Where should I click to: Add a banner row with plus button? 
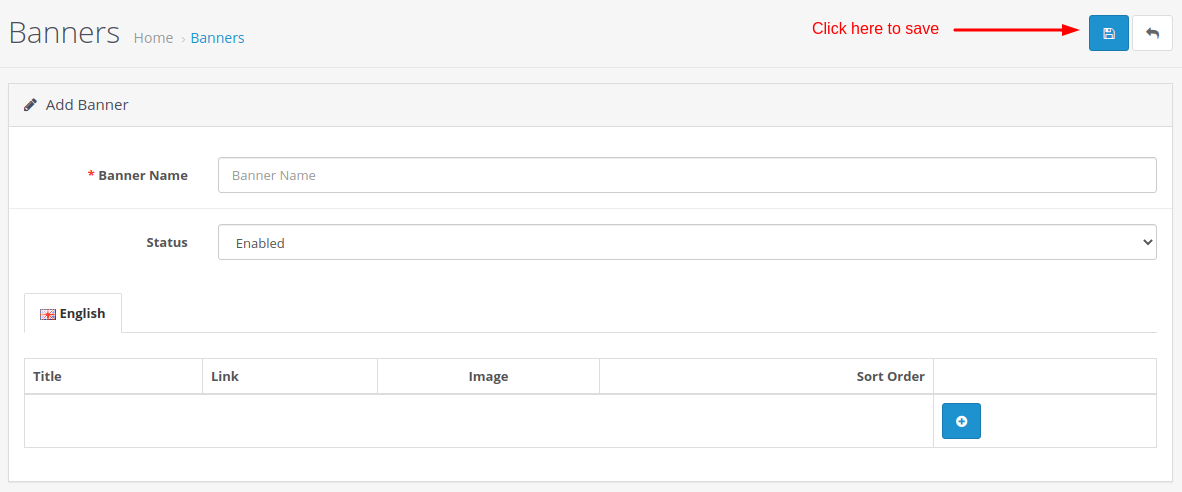coord(961,421)
